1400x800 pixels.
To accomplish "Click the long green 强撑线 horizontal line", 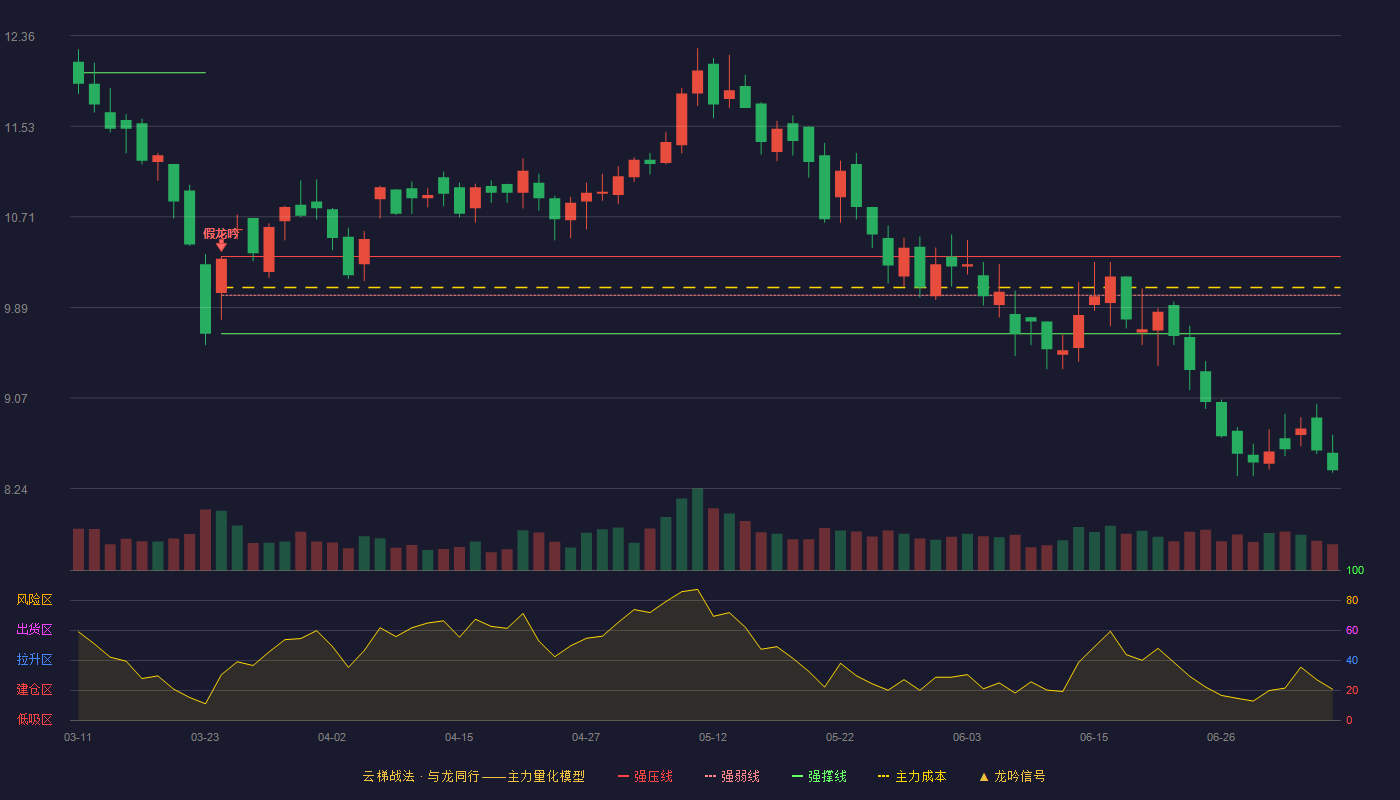I will 780,334.
